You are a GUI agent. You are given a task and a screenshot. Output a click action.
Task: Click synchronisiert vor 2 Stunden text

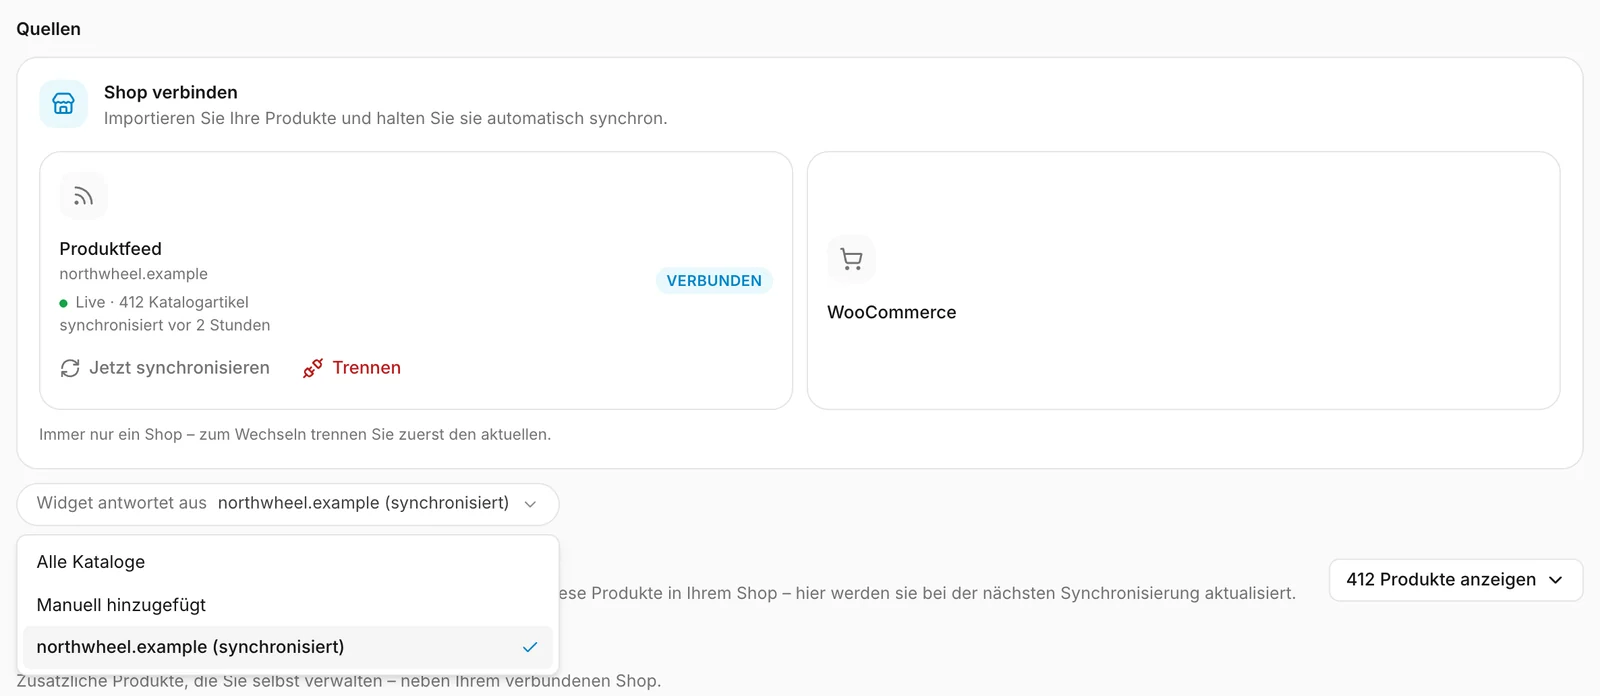pos(165,325)
